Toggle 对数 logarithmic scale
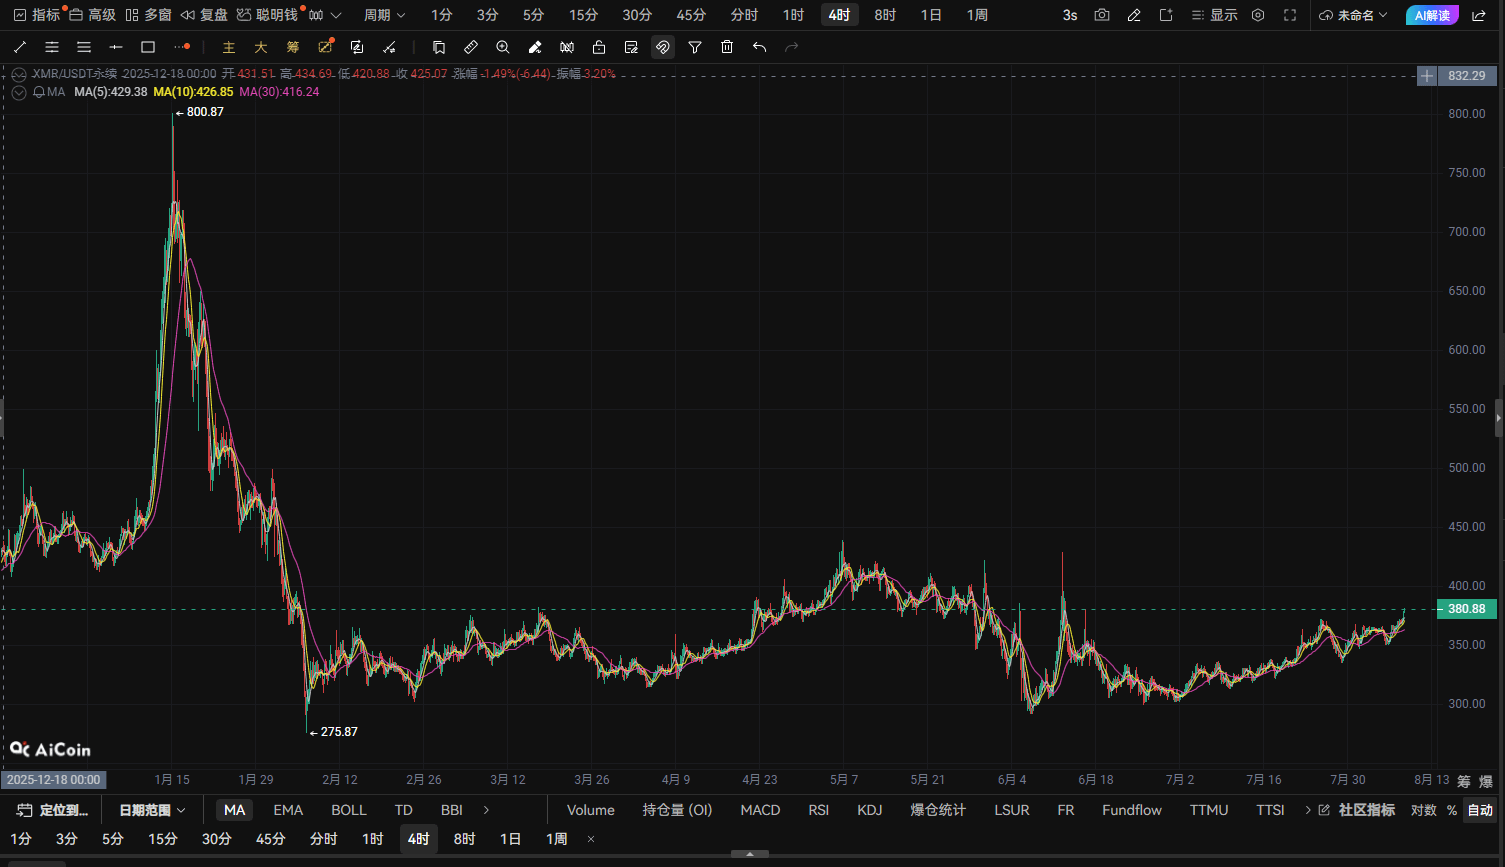Screen dimensions: 1505x867 [1424, 810]
